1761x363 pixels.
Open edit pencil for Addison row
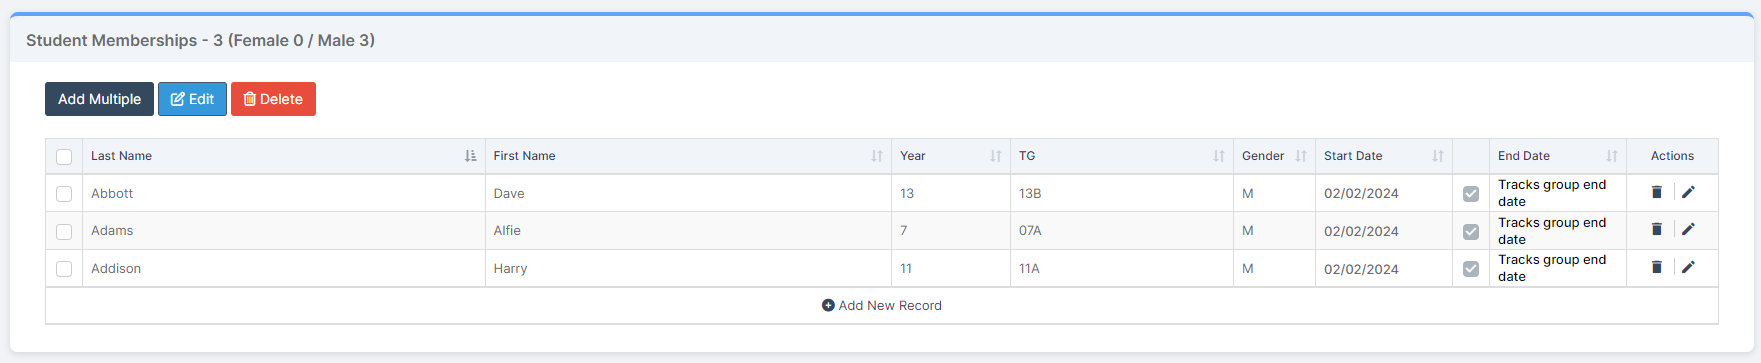(1688, 267)
